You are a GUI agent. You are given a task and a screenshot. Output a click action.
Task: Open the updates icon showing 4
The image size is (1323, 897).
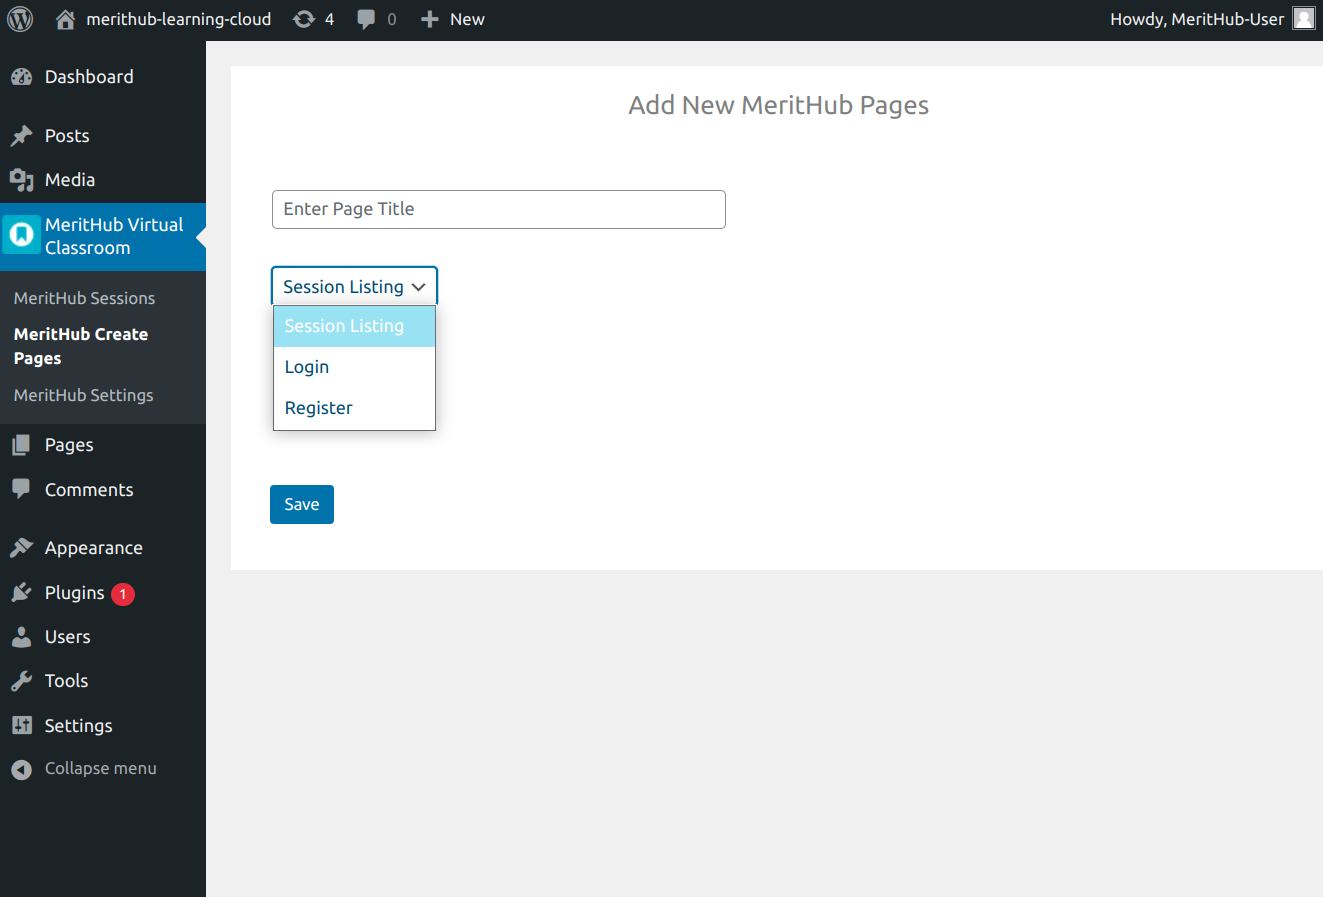pyautogui.click(x=304, y=19)
